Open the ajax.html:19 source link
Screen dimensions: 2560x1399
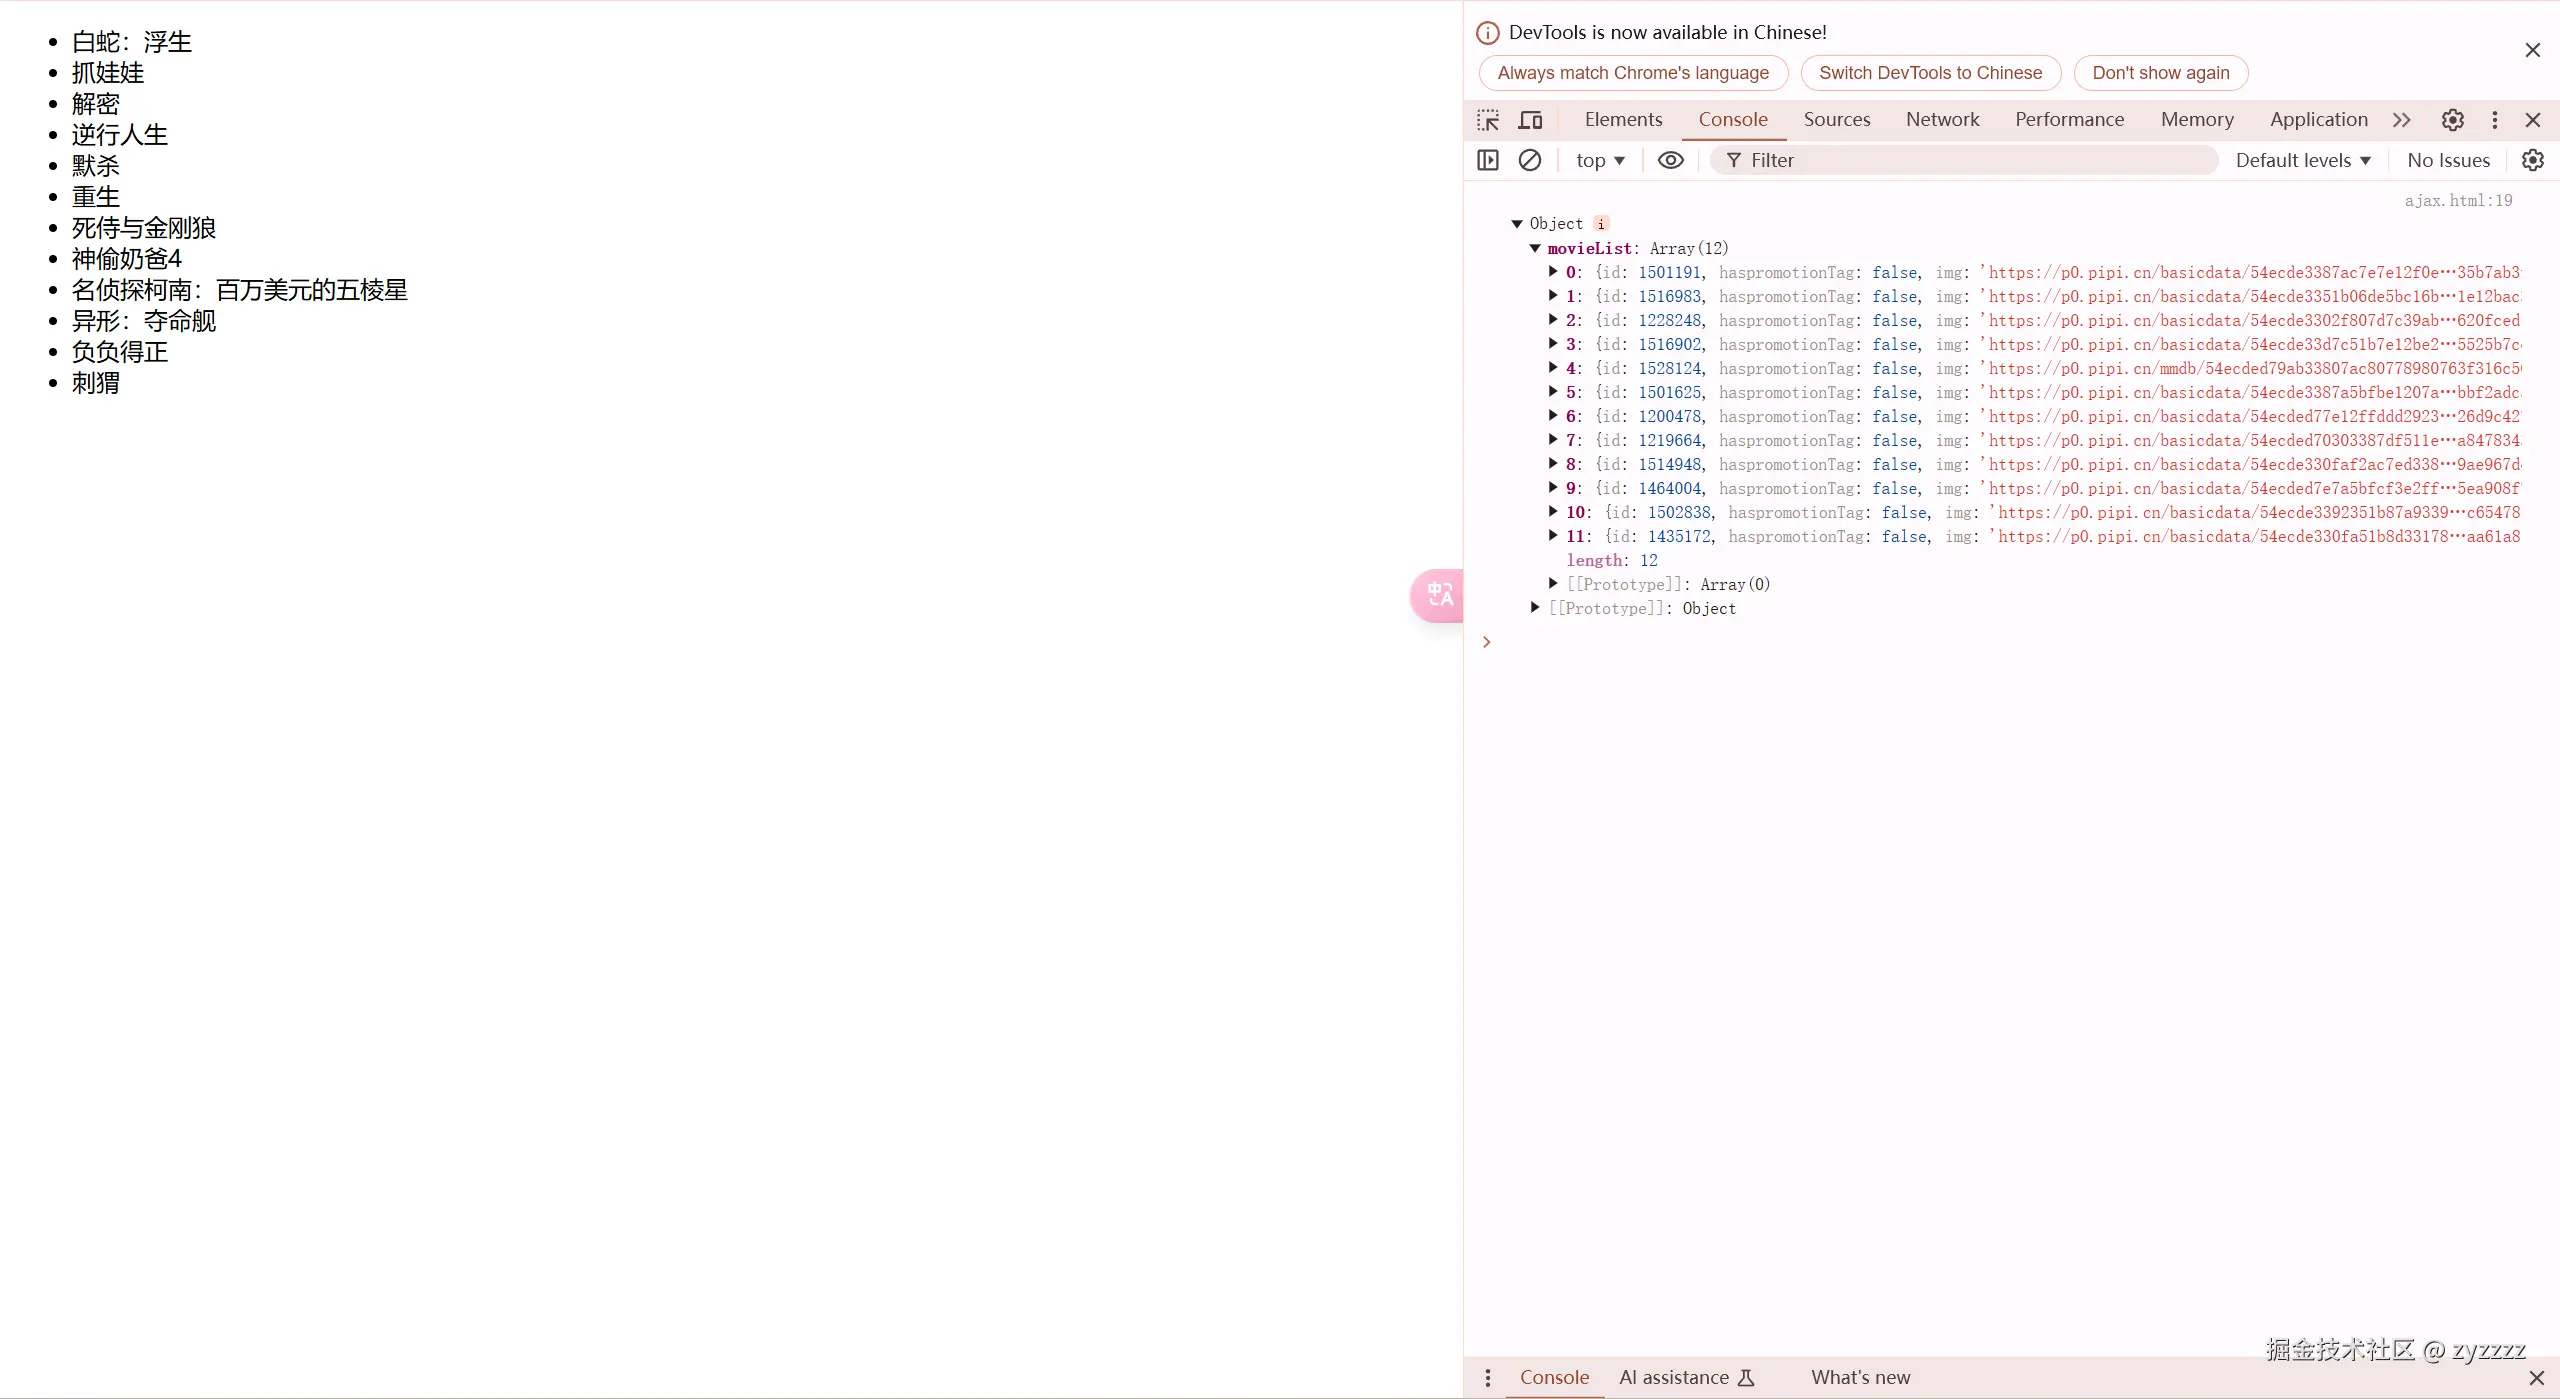[x=2458, y=201]
